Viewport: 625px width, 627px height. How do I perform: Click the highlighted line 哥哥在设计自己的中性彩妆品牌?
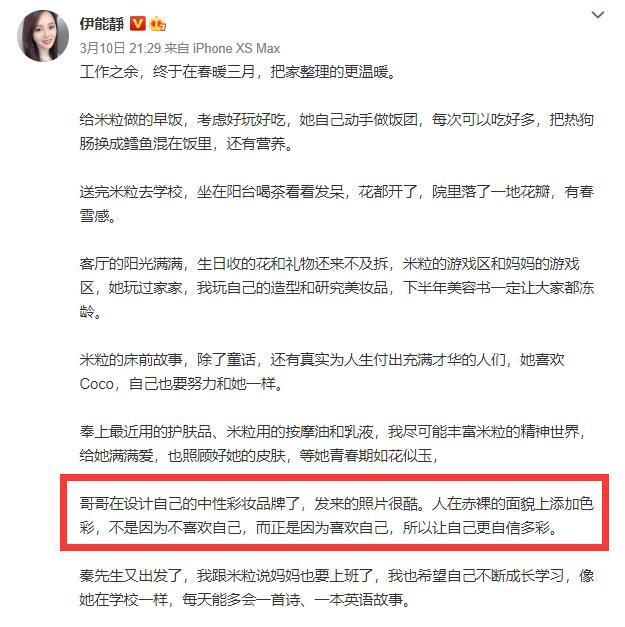tap(336, 504)
